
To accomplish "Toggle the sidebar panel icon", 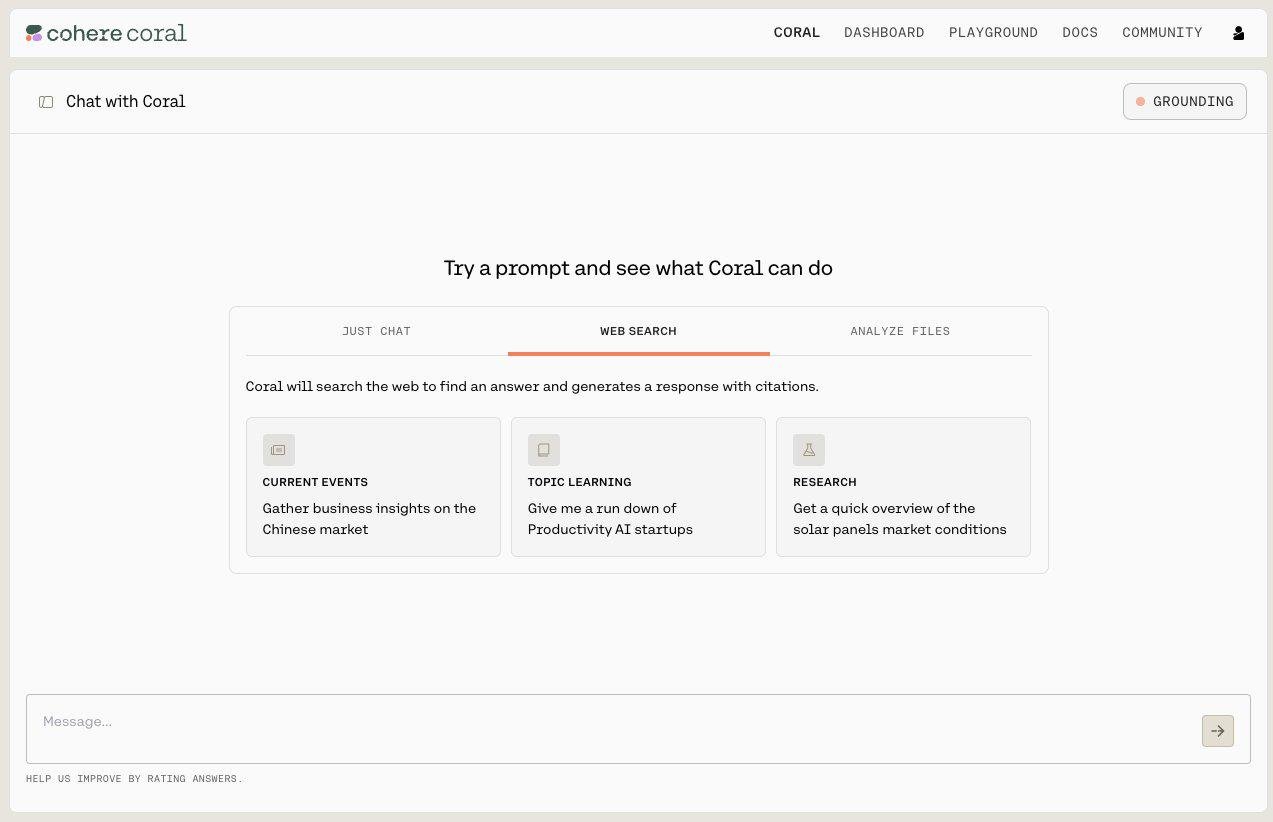I will tap(46, 101).
